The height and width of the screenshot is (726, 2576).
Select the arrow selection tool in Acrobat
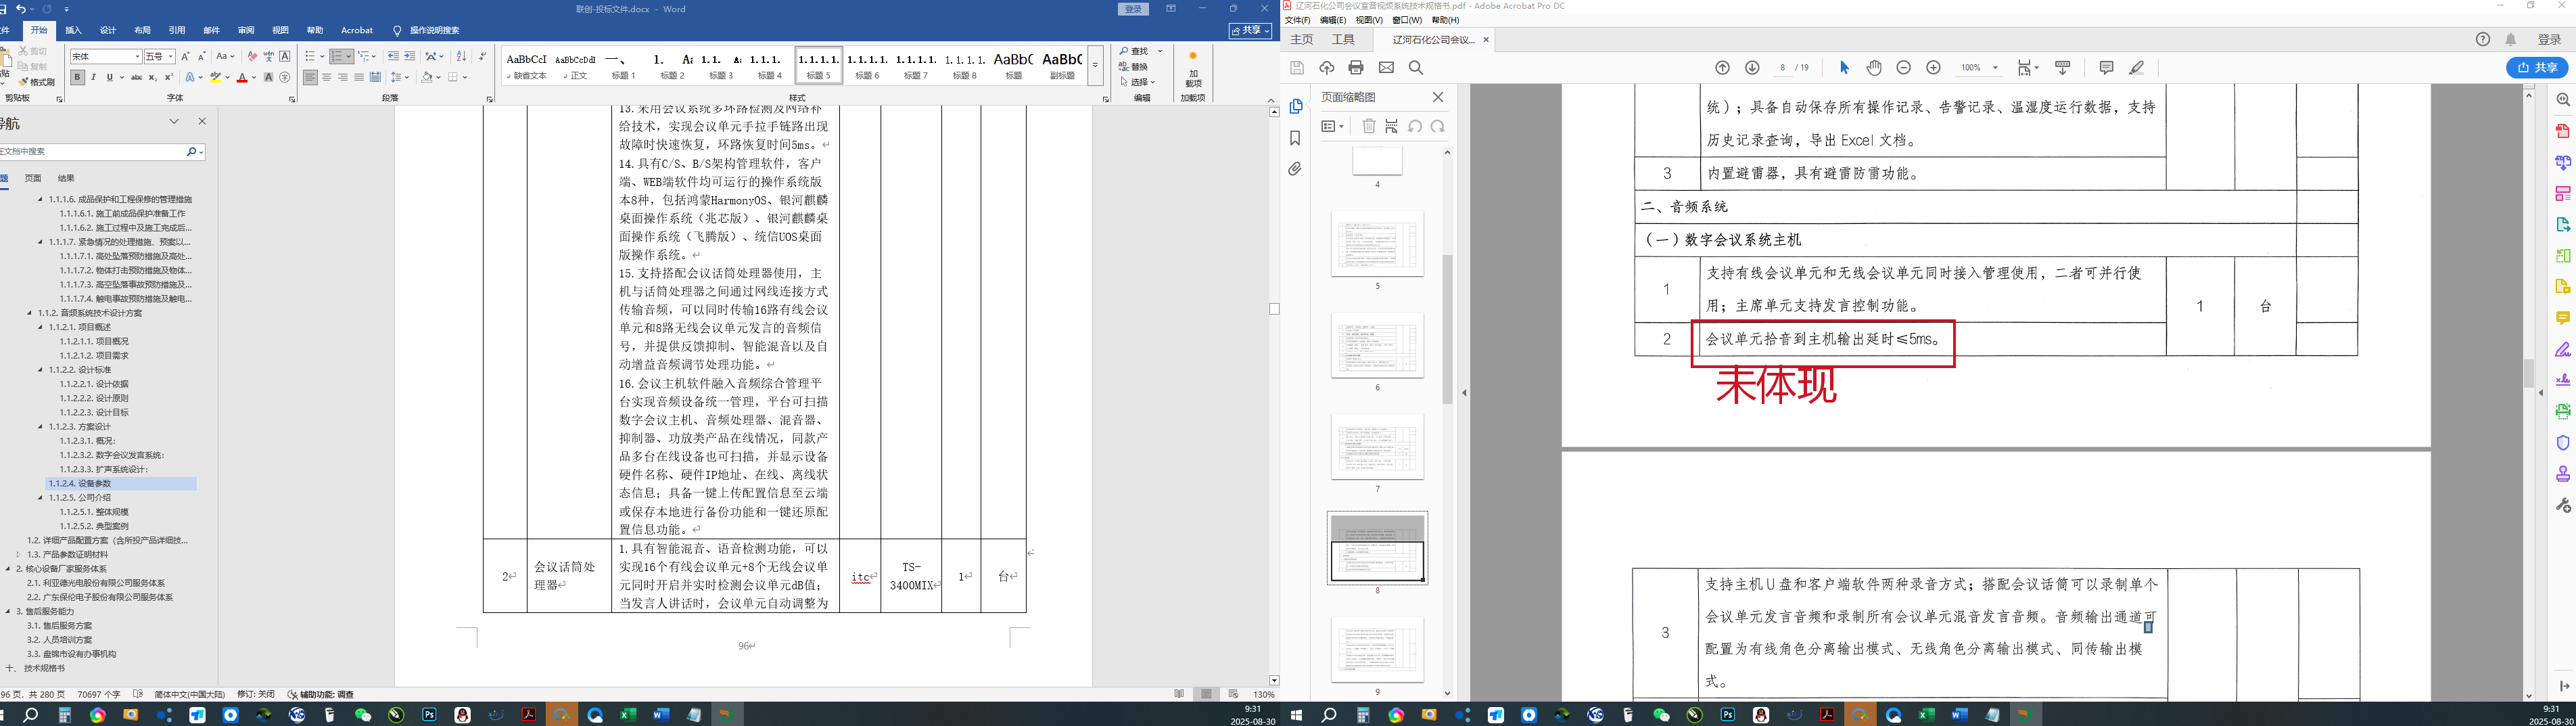click(x=1844, y=67)
